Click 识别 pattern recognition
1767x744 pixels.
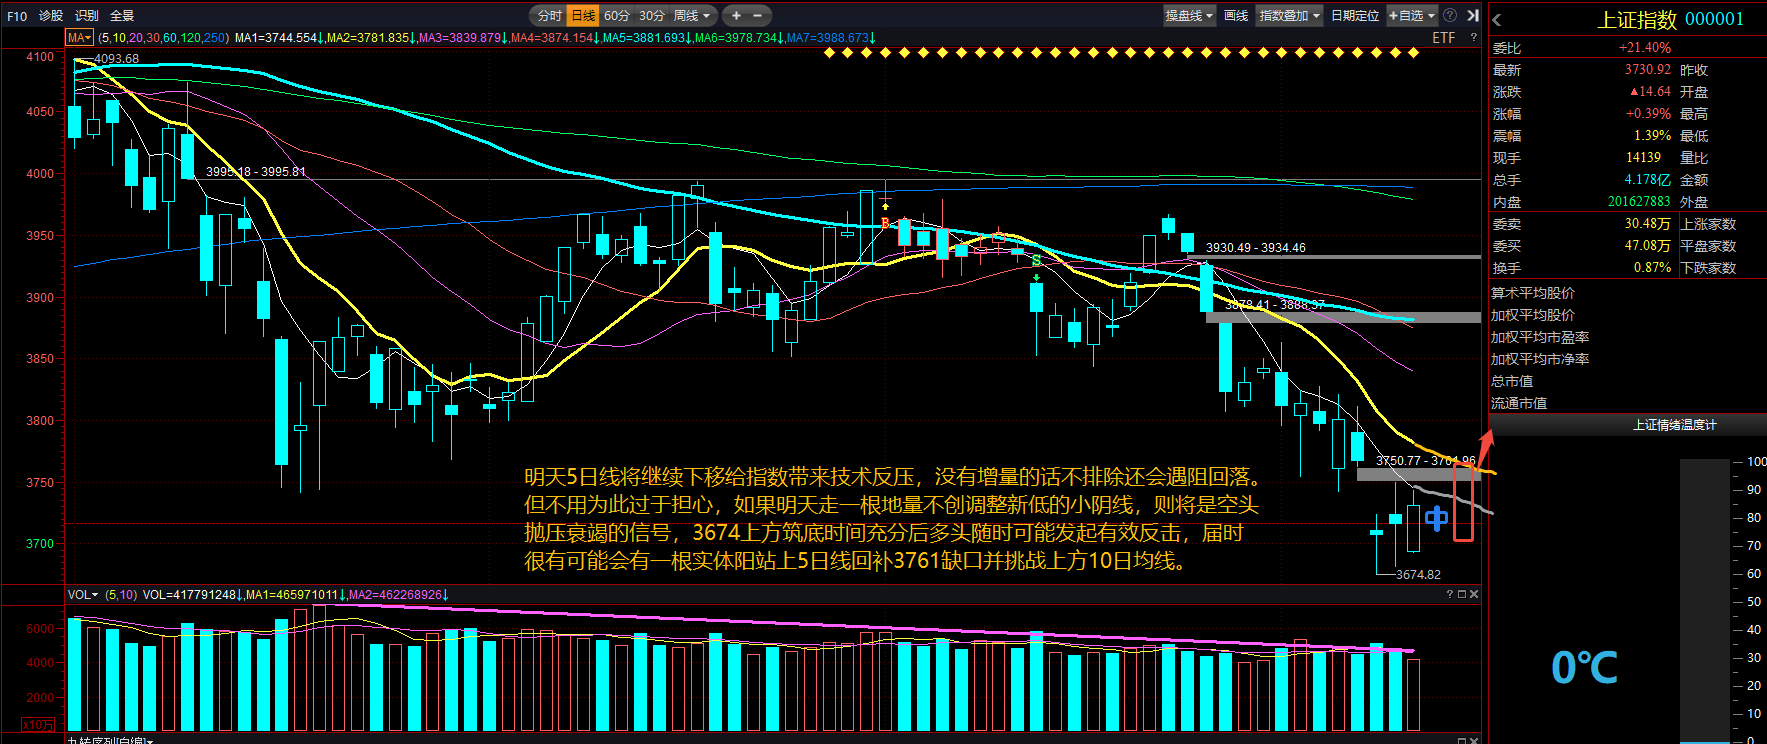[x=87, y=15]
